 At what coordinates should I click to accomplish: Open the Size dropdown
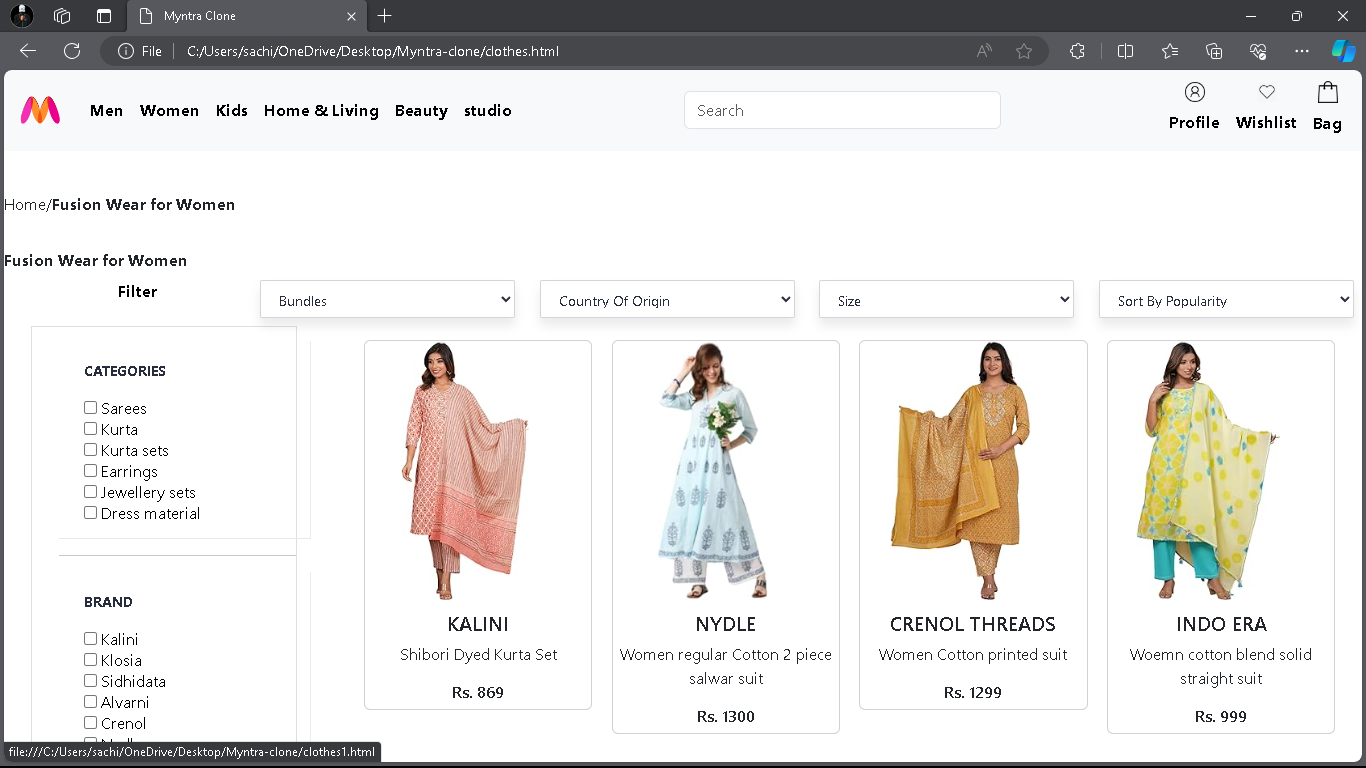coord(946,300)
